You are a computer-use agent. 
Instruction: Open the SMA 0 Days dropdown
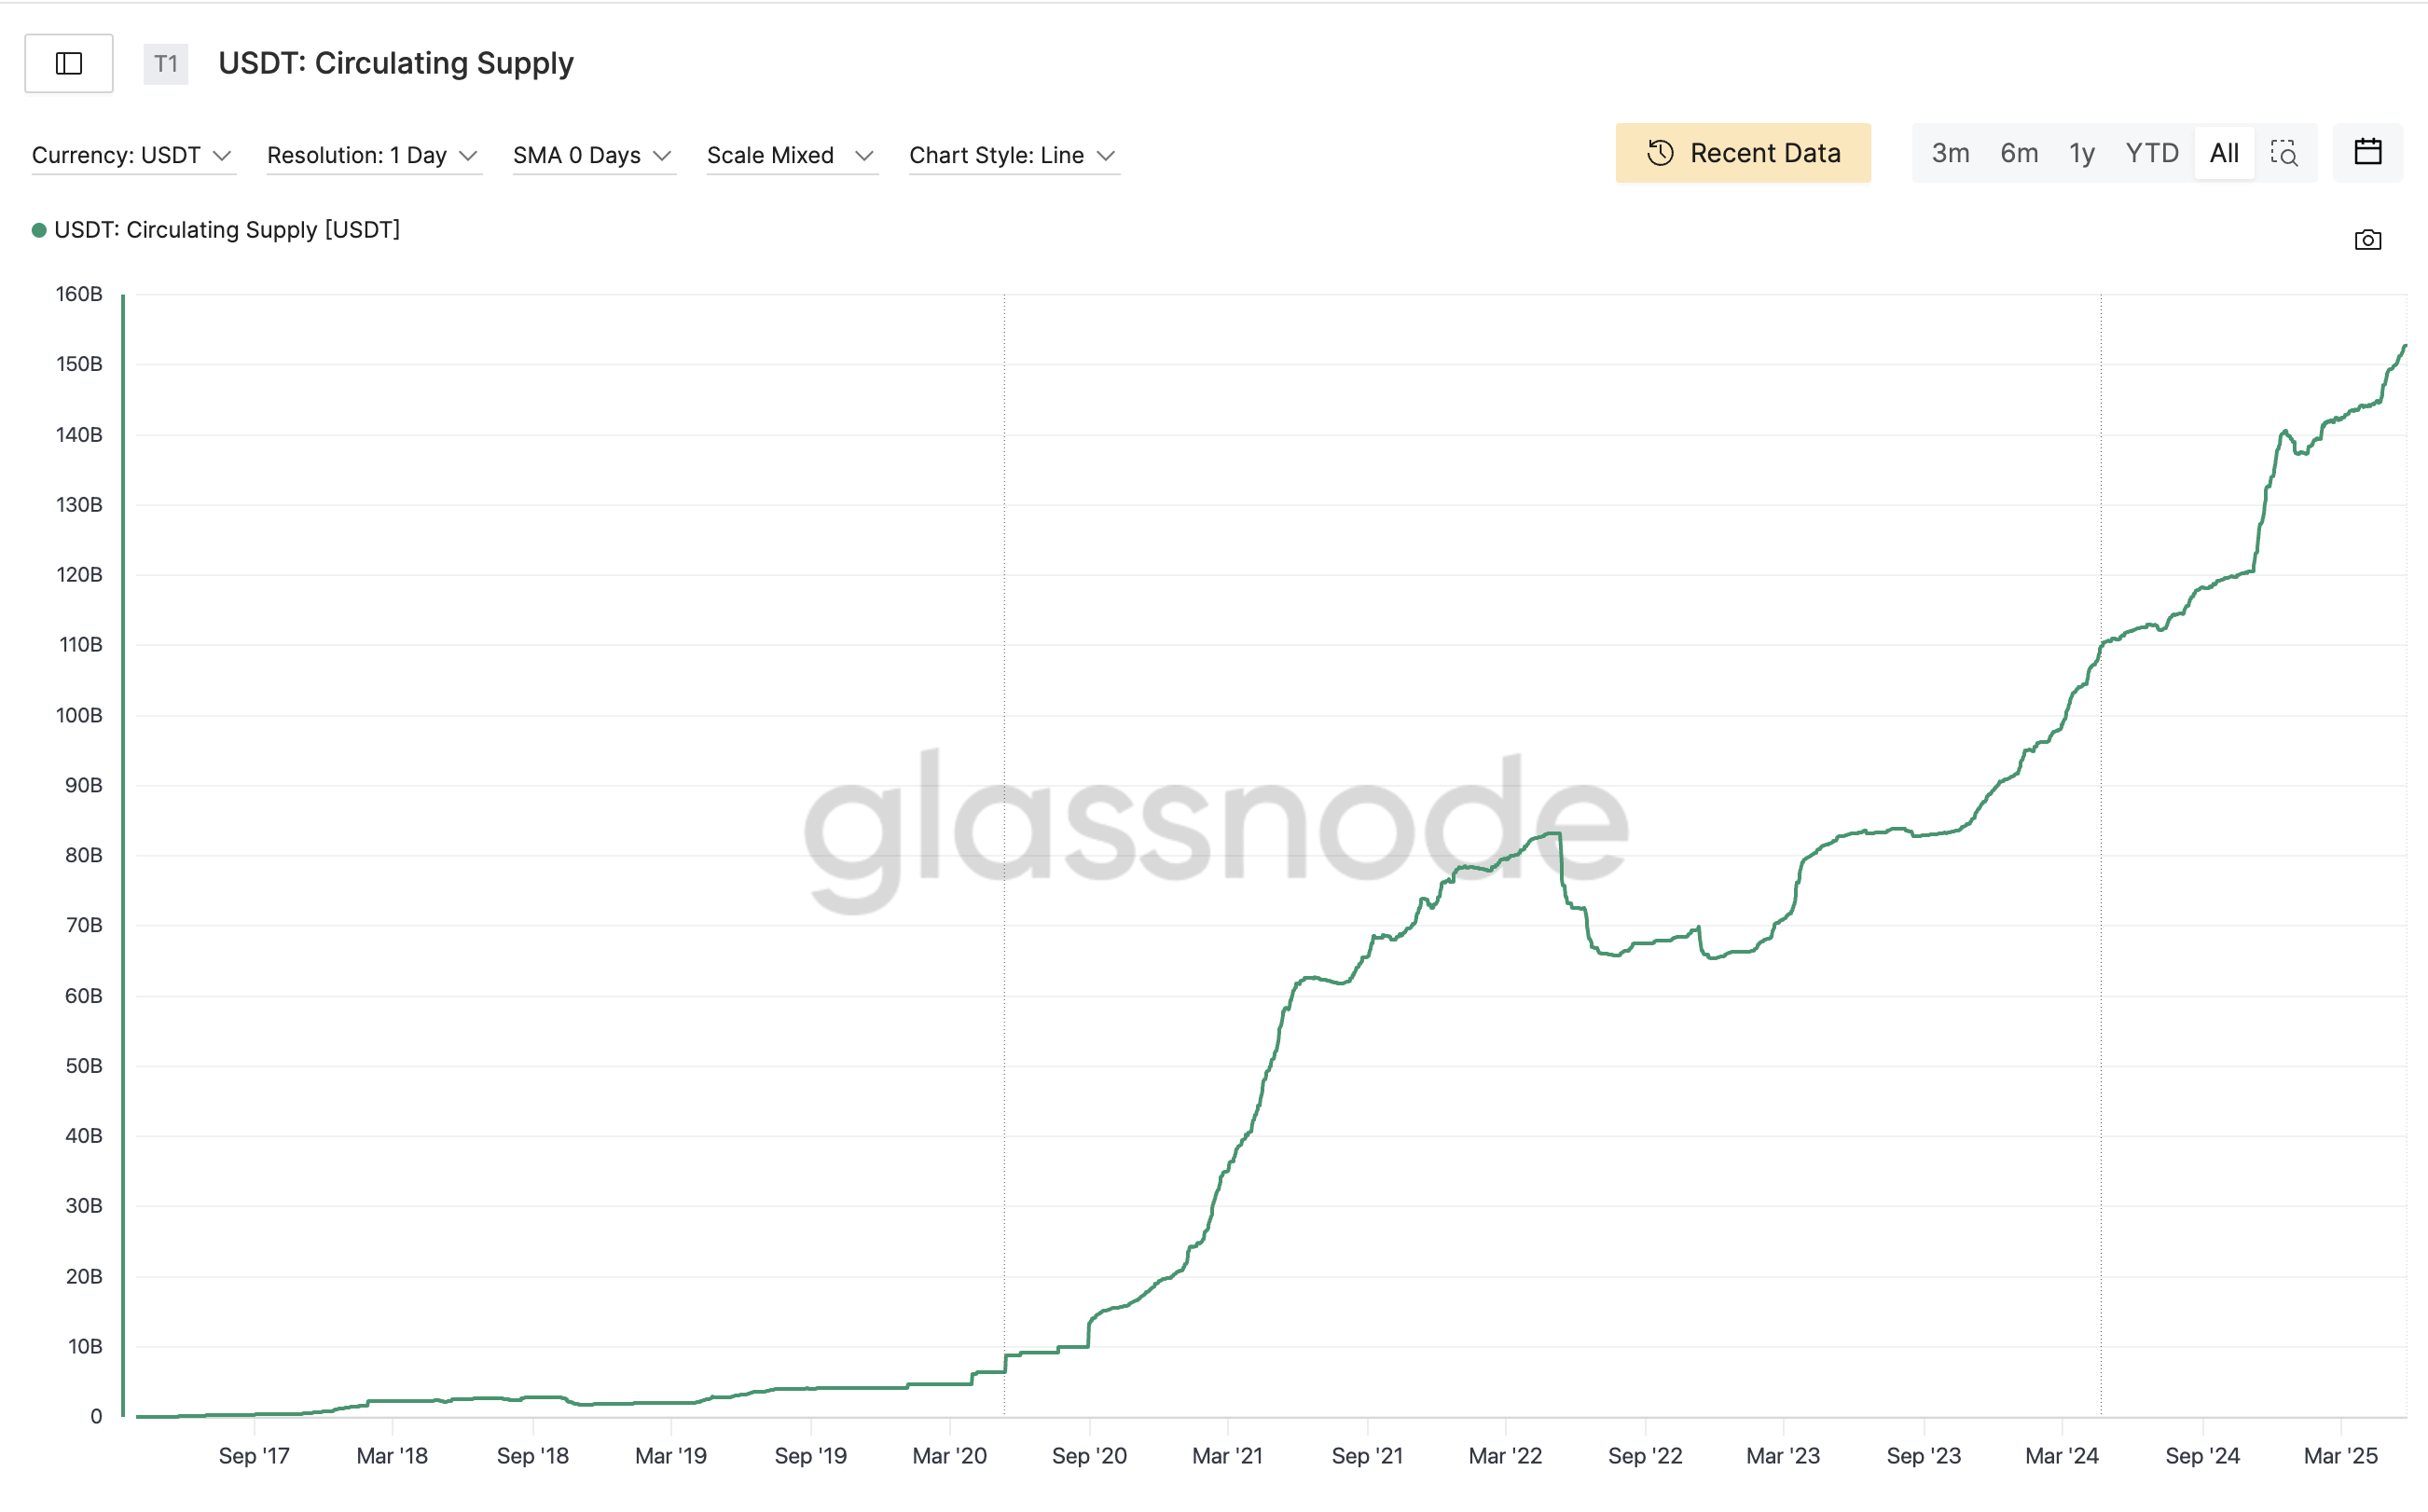(x=592, y=155)
